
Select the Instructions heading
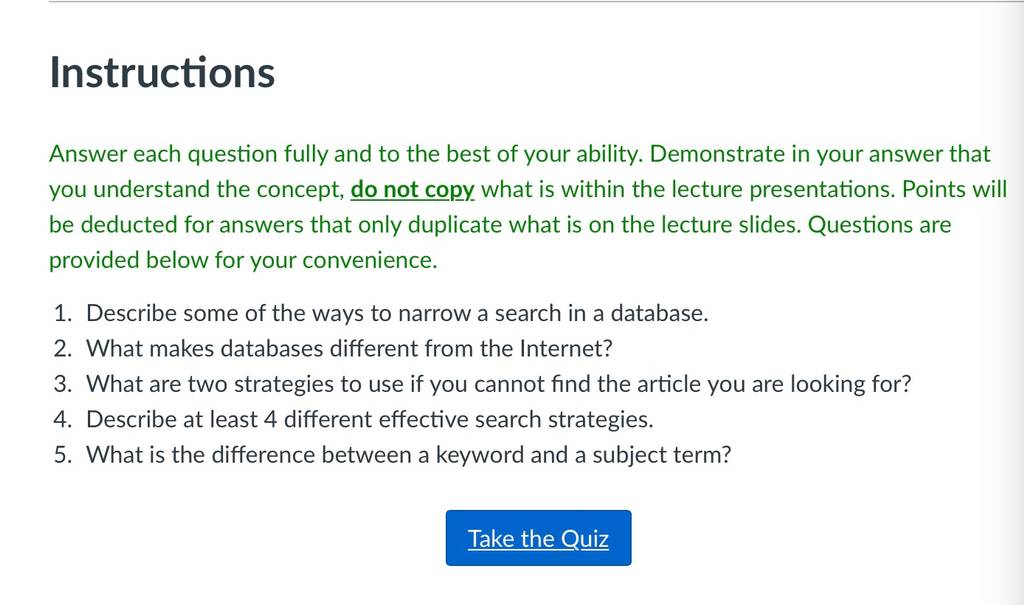(162, 72)
